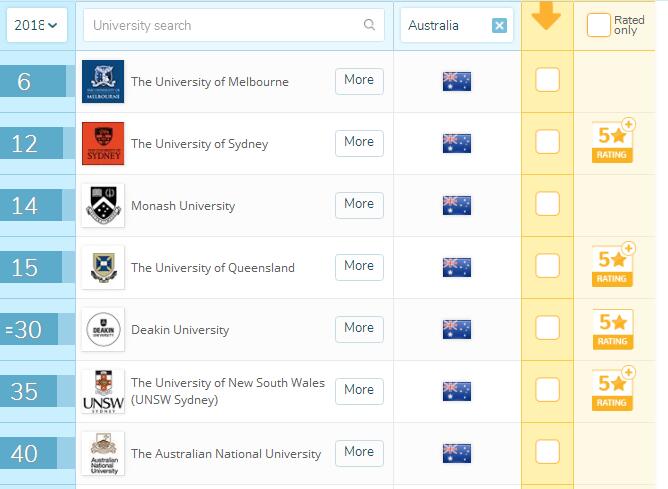Image resolution: width=668 pixels, height=489 pixels.
Task: Click the University search input field
Action: (225, 25)
